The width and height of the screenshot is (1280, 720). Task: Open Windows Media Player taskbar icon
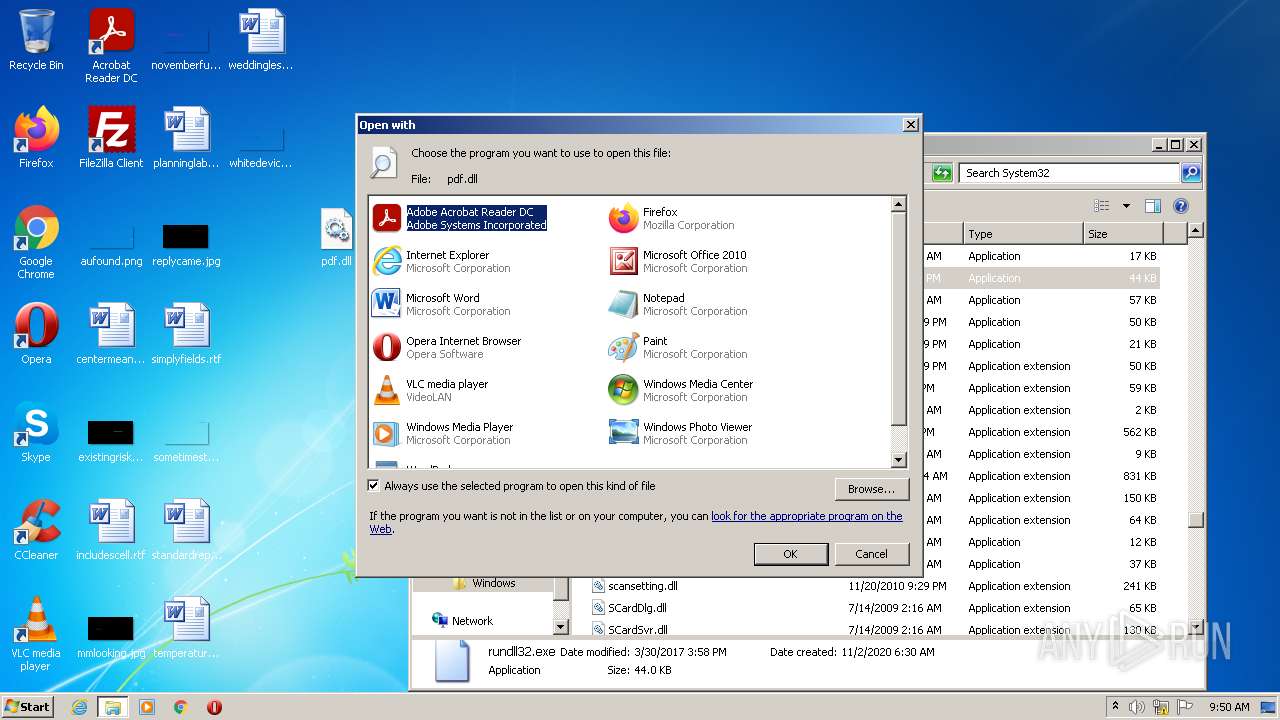point(147,707)
